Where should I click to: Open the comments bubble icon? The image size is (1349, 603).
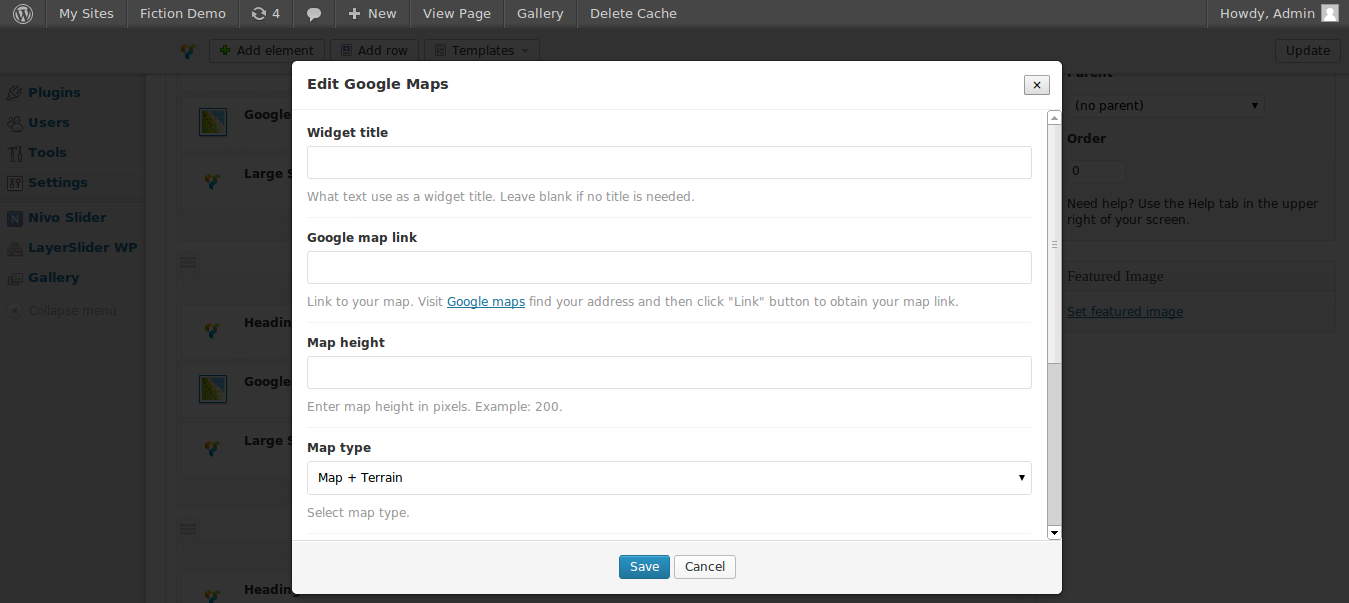click(314, 14)
